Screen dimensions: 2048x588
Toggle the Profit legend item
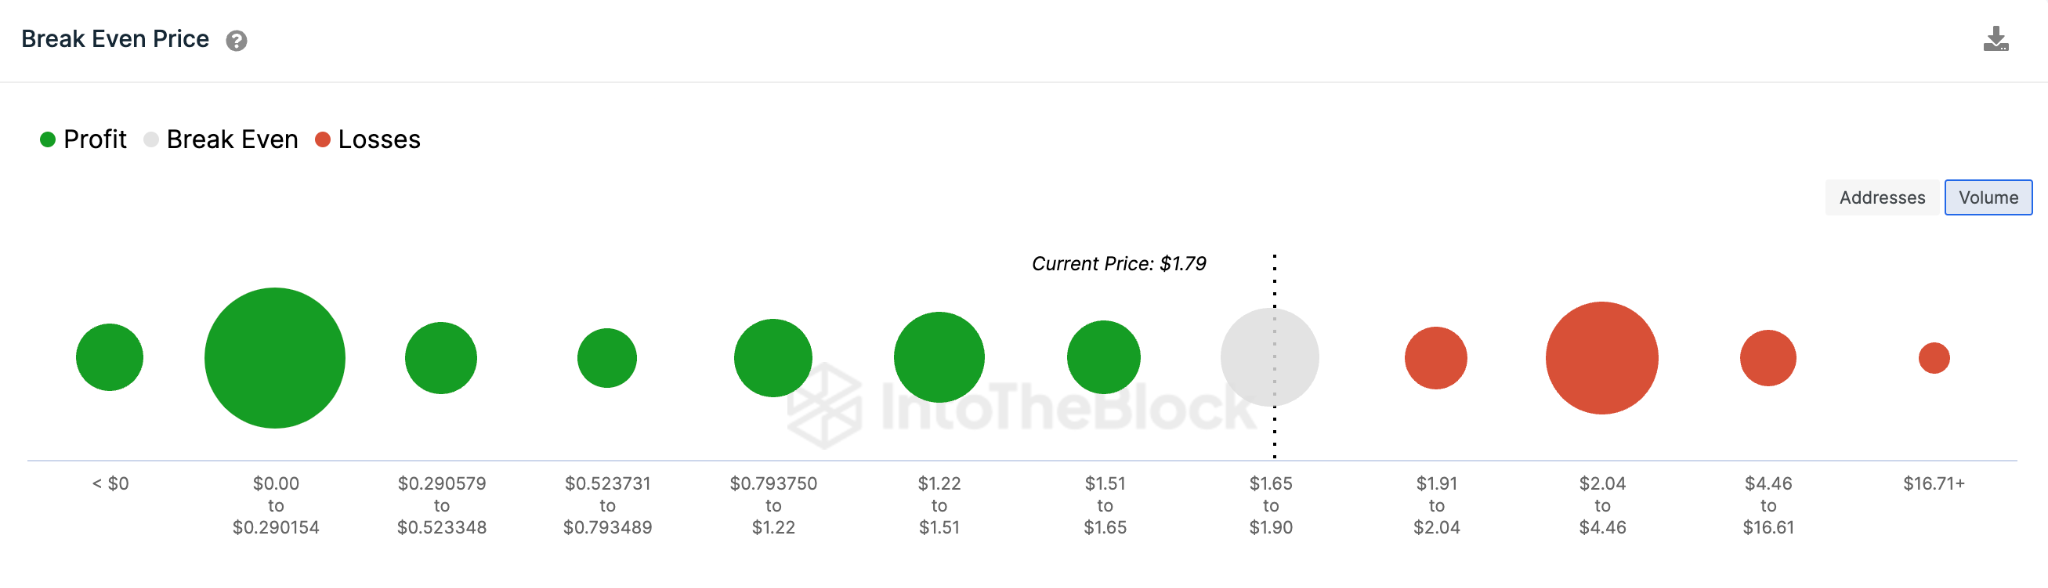(x=83, y=139)
